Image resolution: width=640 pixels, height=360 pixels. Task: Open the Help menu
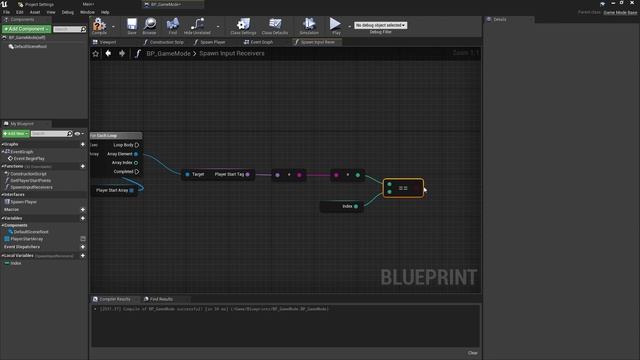click(105, 12)
